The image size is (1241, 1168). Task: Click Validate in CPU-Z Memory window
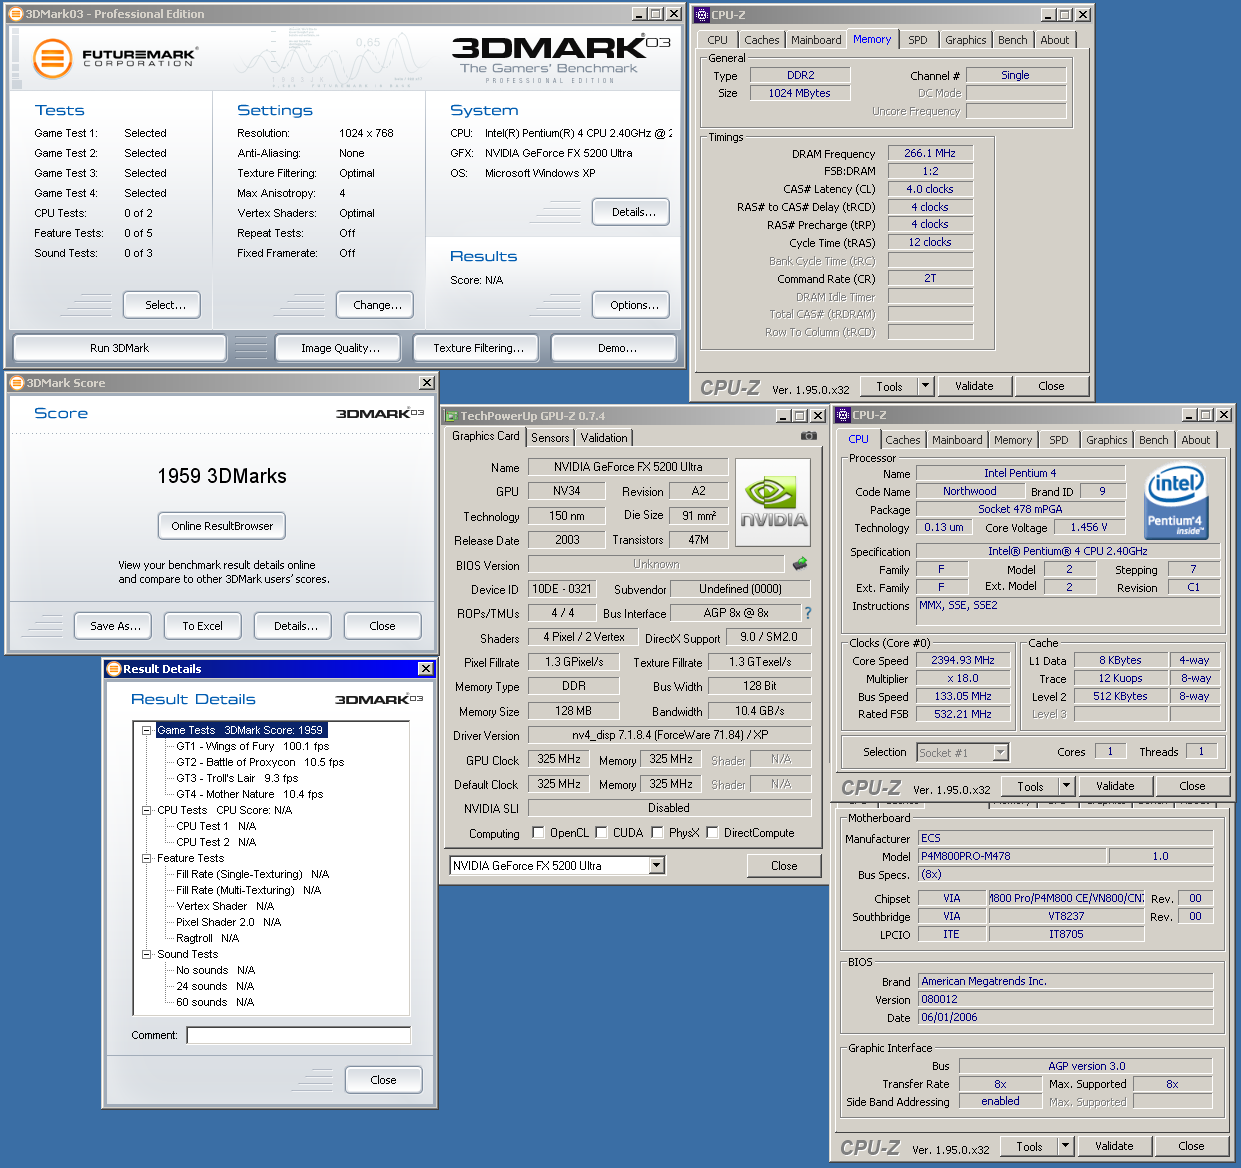pyautogui.click(x=974, y=386)
